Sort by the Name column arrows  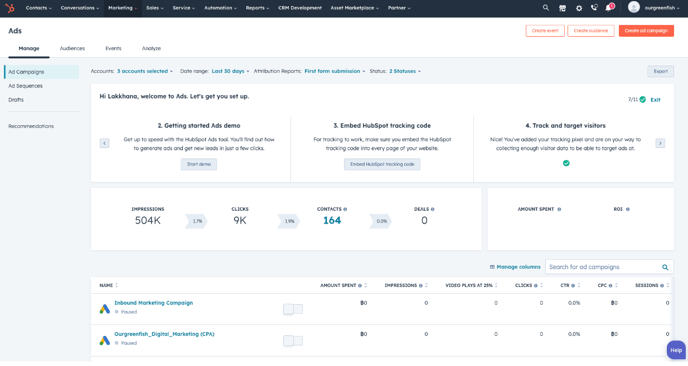(x=116, y=285)
